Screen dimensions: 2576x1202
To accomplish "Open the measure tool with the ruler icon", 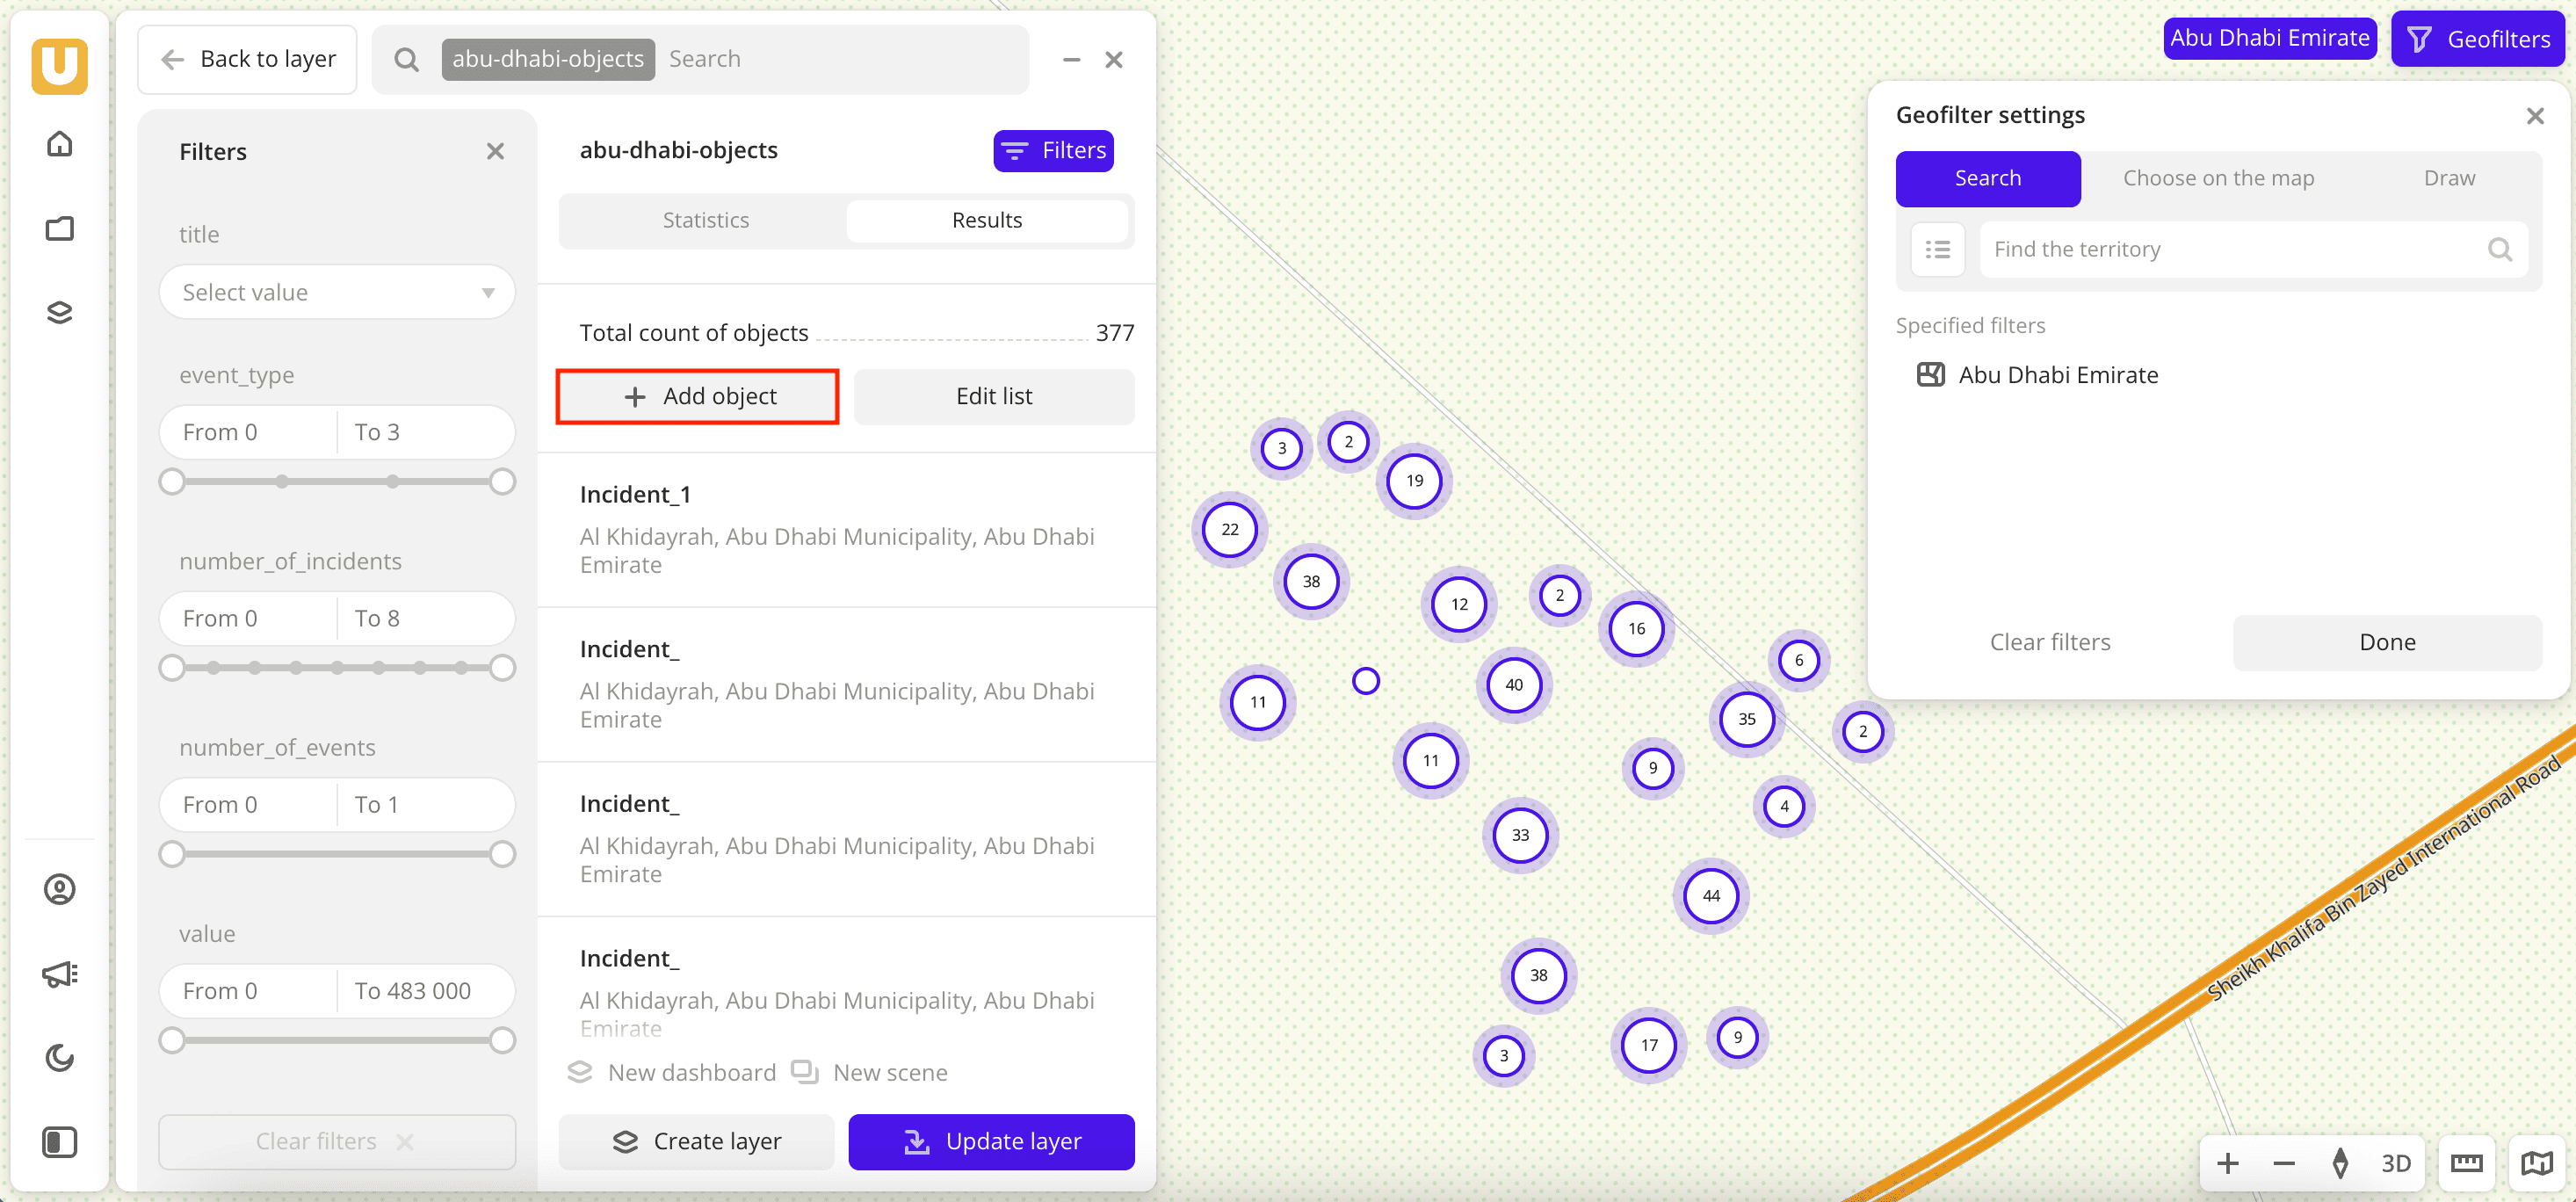I will (2466, 1162).
